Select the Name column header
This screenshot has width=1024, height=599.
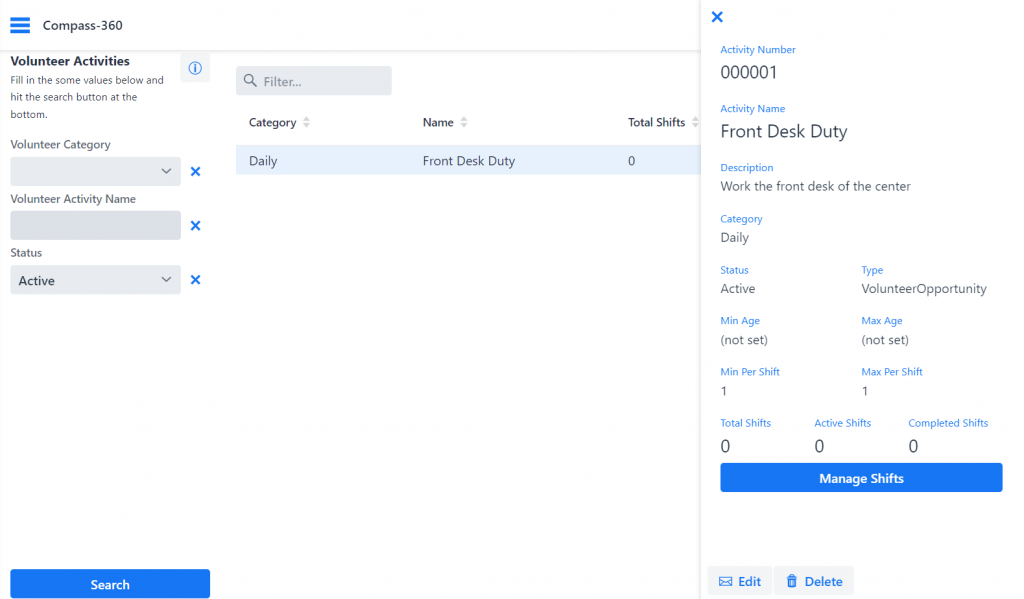point(438,122)
